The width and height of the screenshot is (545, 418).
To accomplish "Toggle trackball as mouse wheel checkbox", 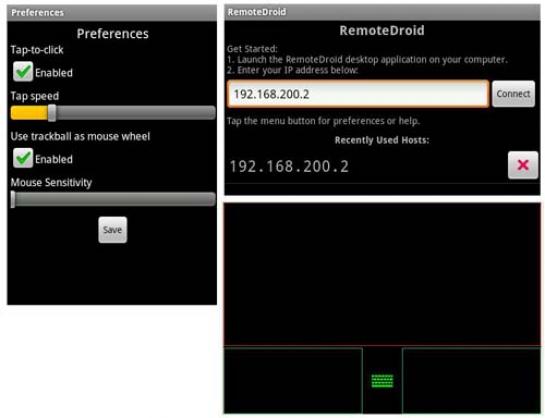I will click(x=23, y=158).
